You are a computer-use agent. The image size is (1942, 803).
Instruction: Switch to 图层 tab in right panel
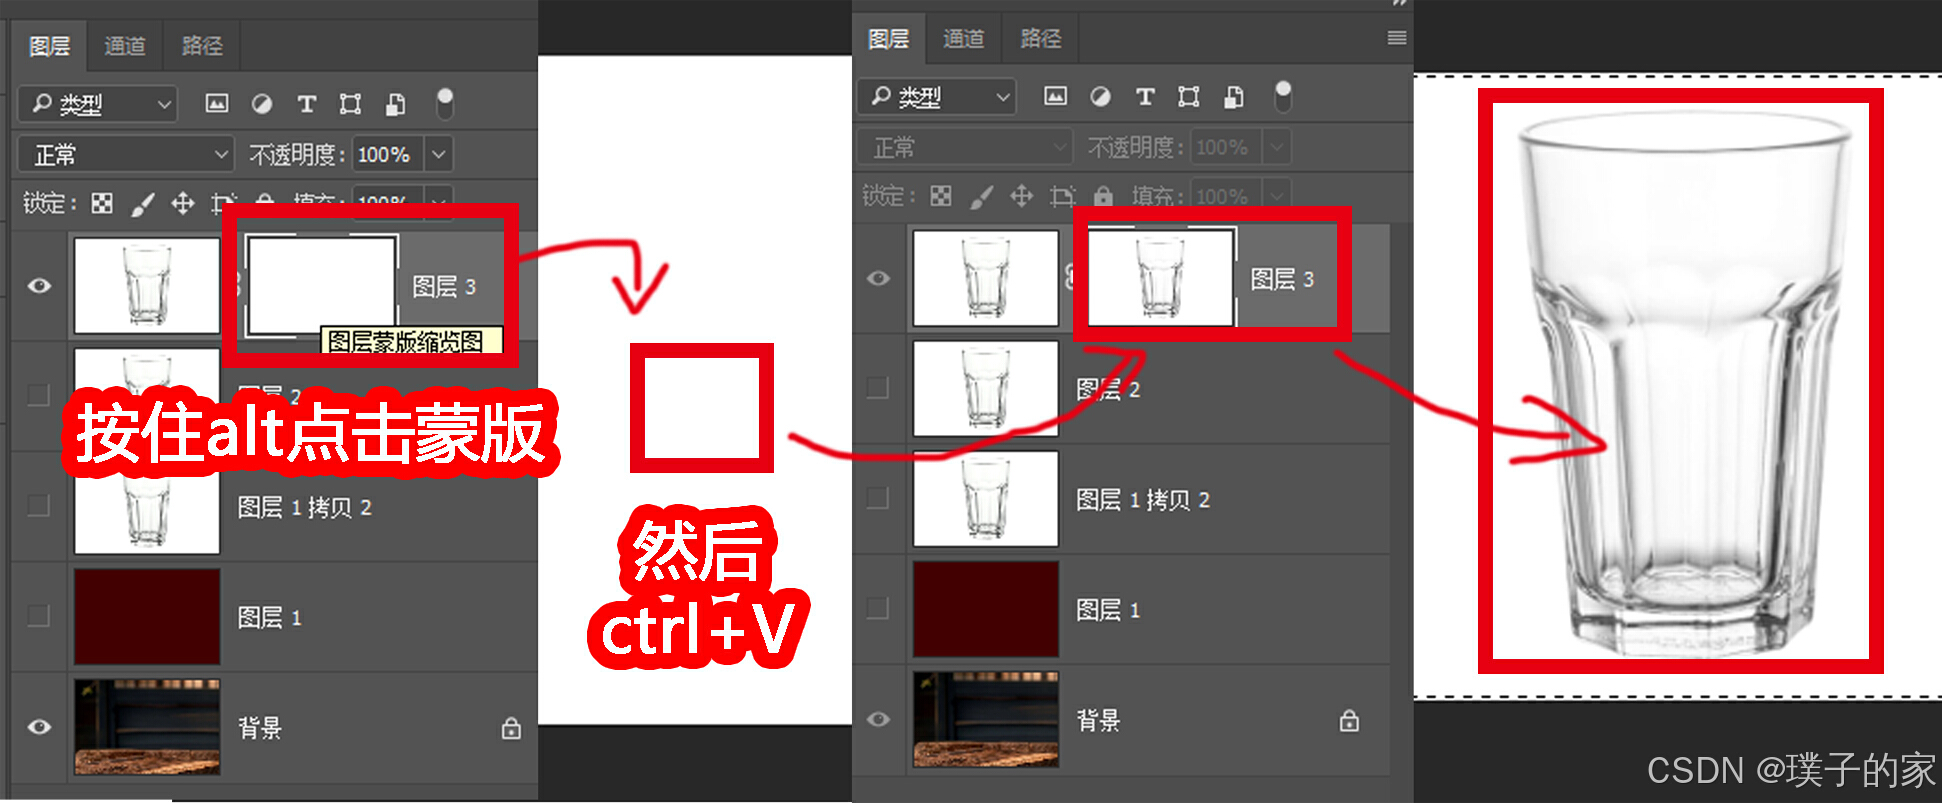[889, 39]
